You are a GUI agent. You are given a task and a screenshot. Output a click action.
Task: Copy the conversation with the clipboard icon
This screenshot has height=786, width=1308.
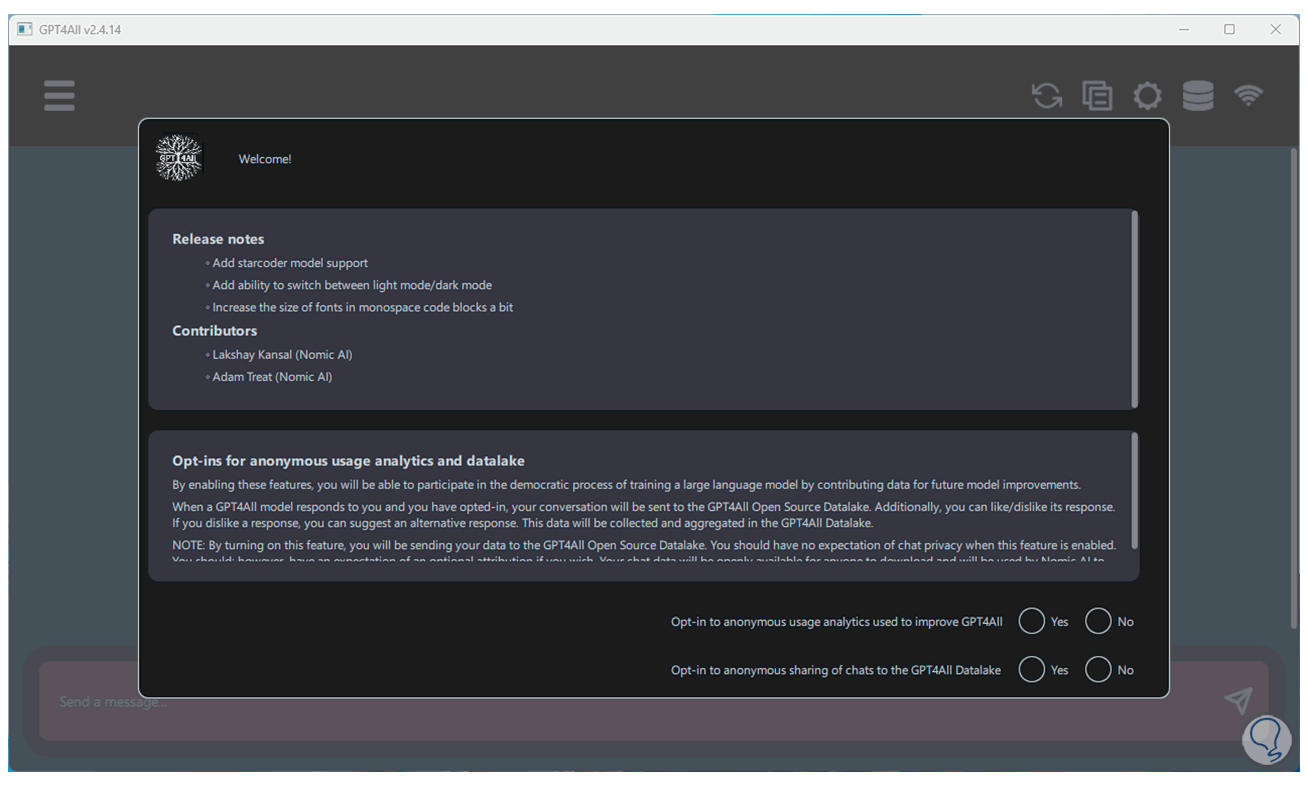click(1097, 95)
